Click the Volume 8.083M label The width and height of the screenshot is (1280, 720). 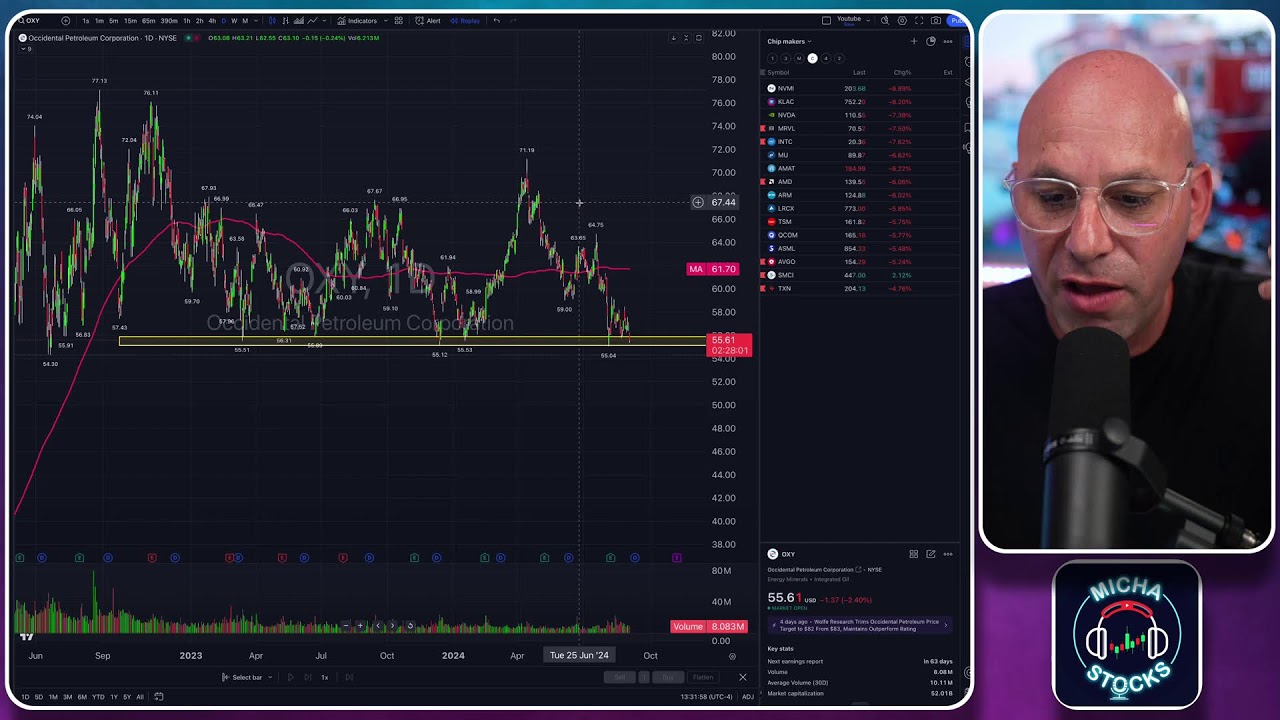point(709,627)
